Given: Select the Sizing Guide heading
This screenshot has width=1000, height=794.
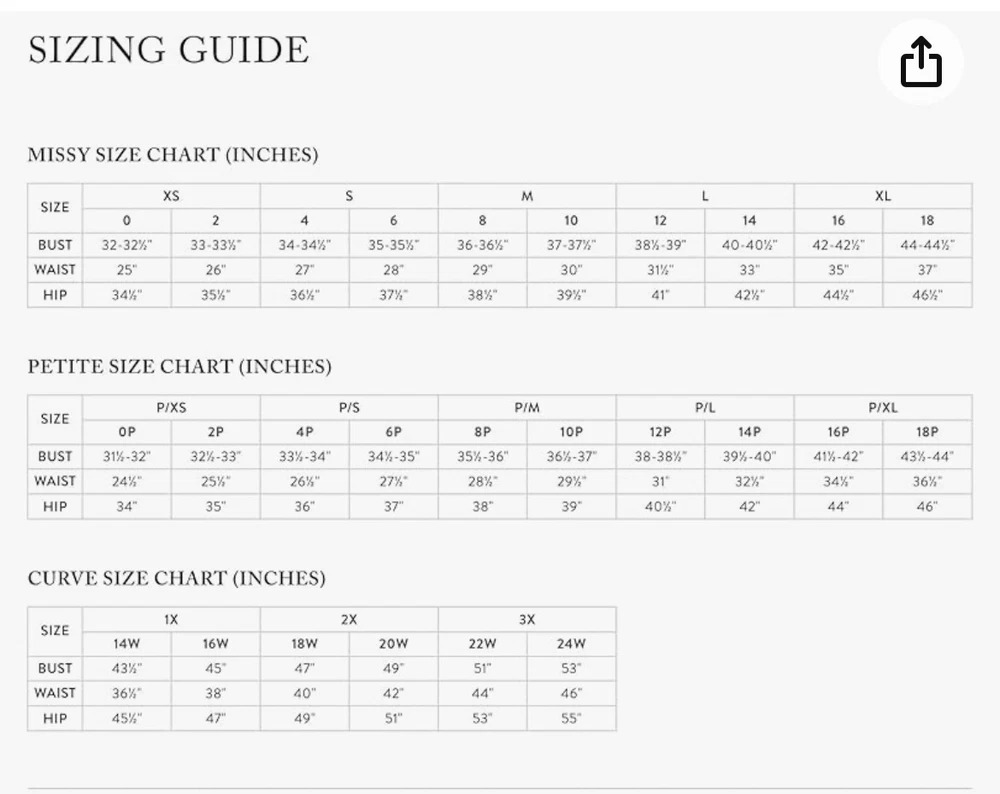Looking at the screenshot, I should click(x=168, y=50).
